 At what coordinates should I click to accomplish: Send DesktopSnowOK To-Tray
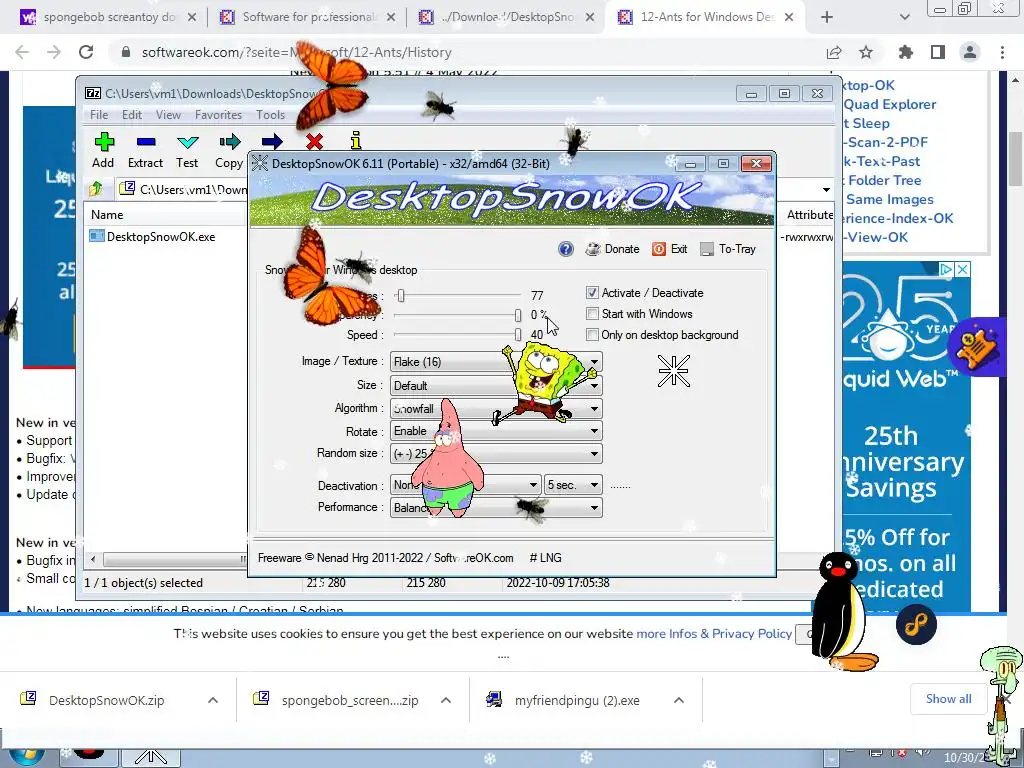coord(728,249)
